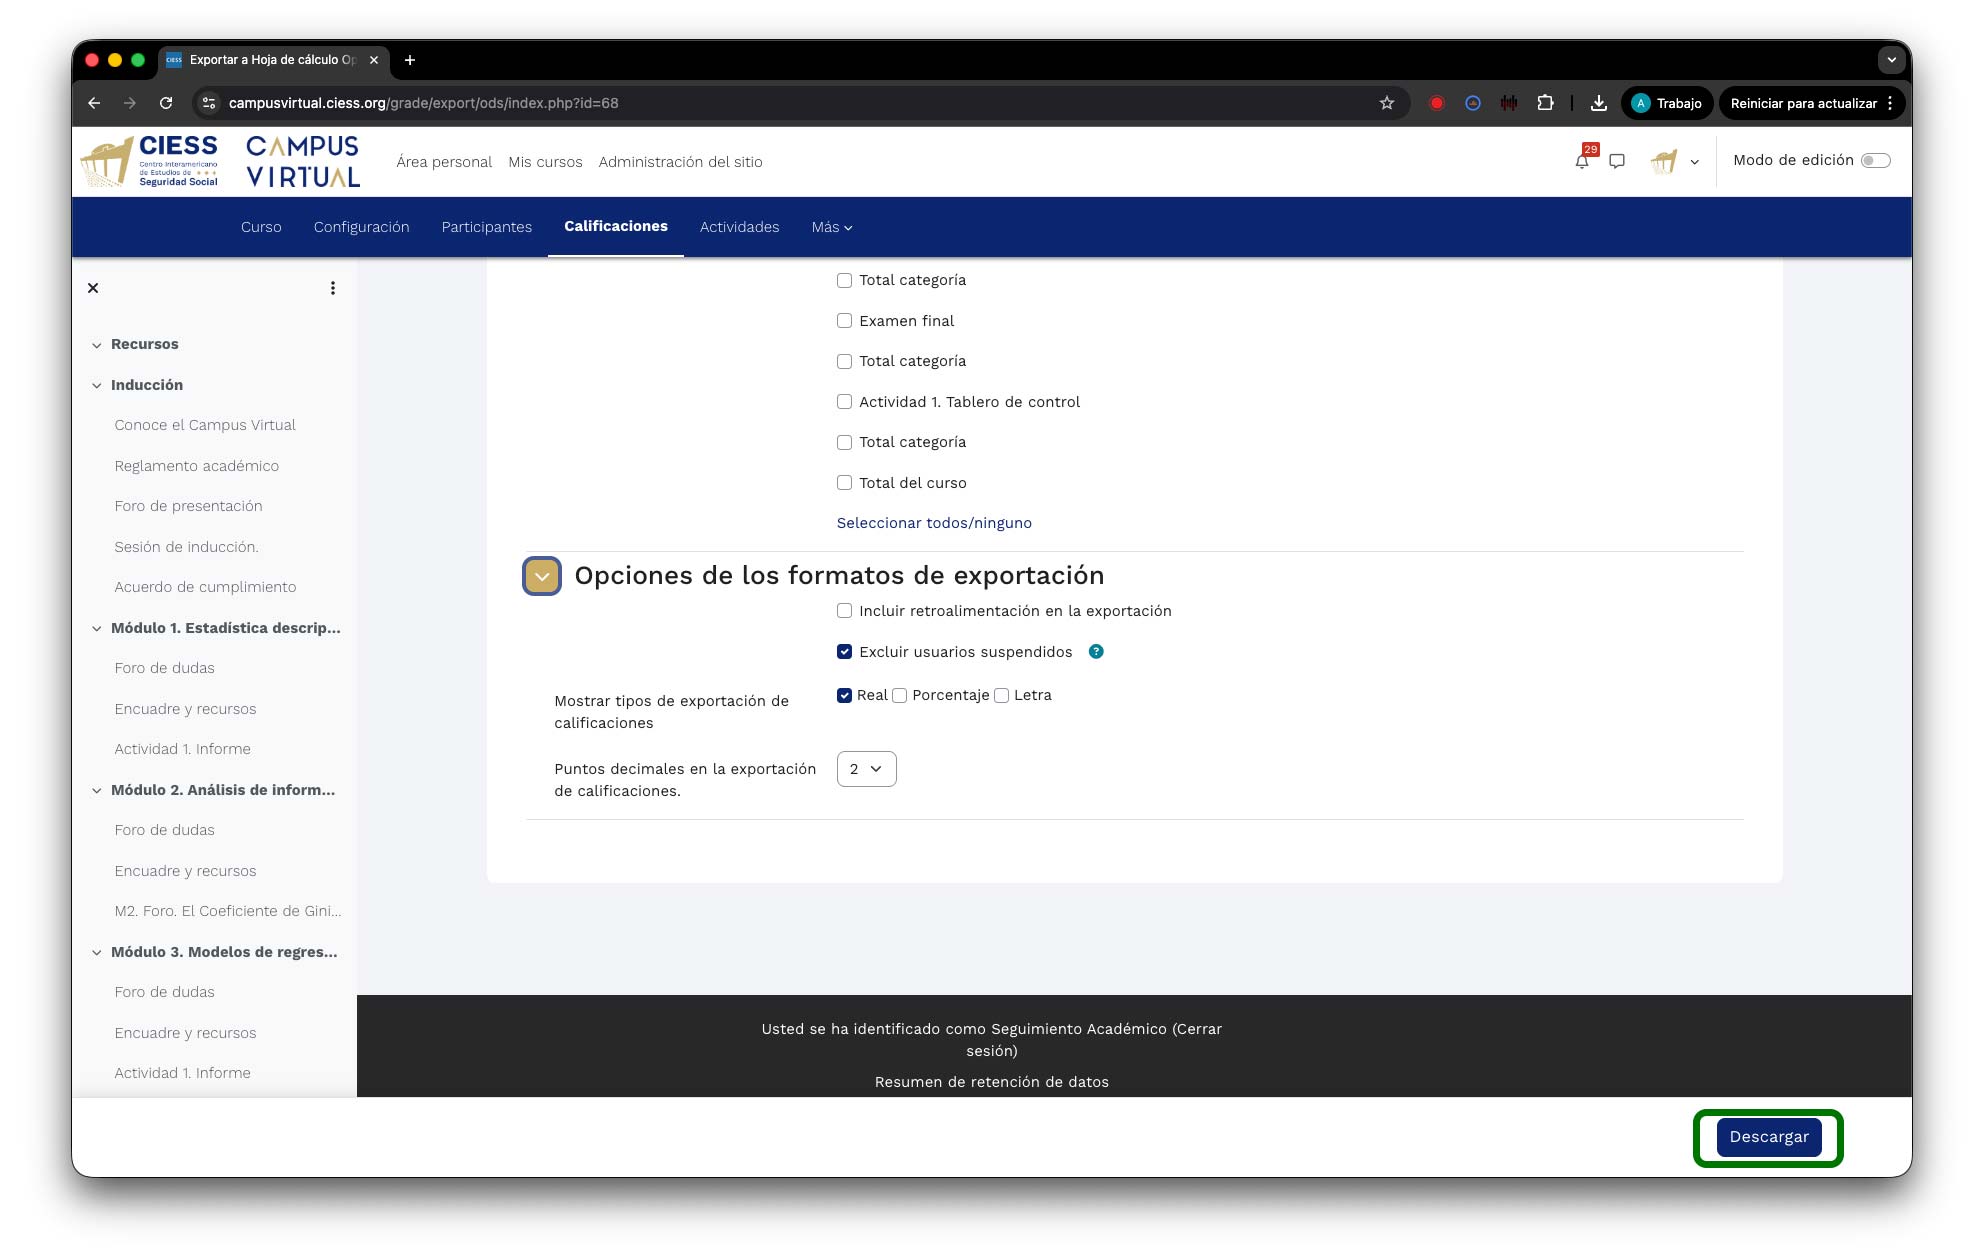The height and width of the screenshot is (1249, 1972).
Task: Open the notifications bell icon
Action: click(x=1581, y=162)
